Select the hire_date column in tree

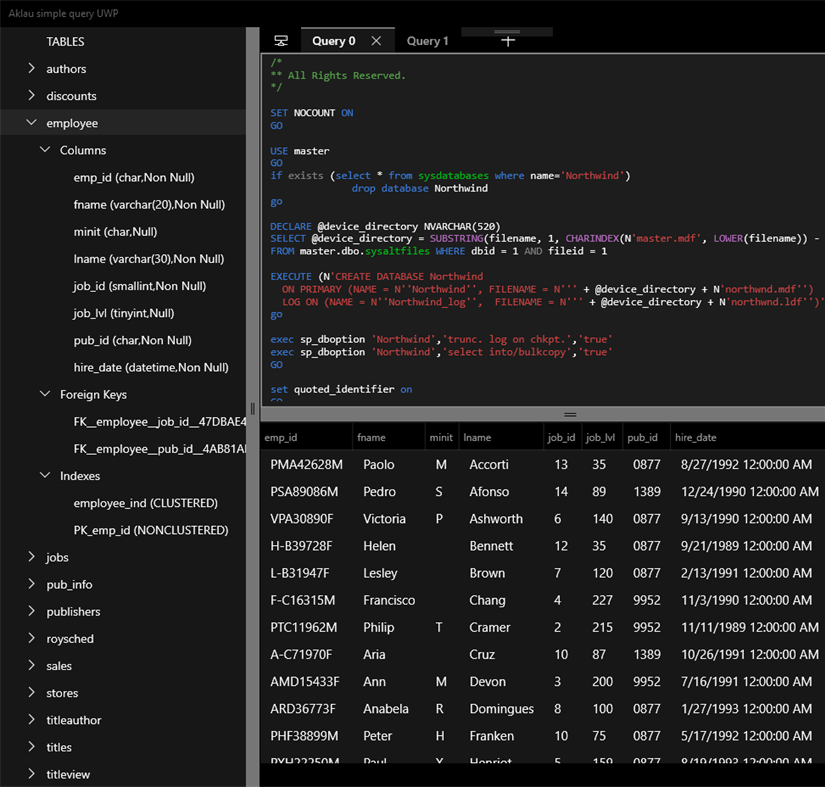pos(150,367)
